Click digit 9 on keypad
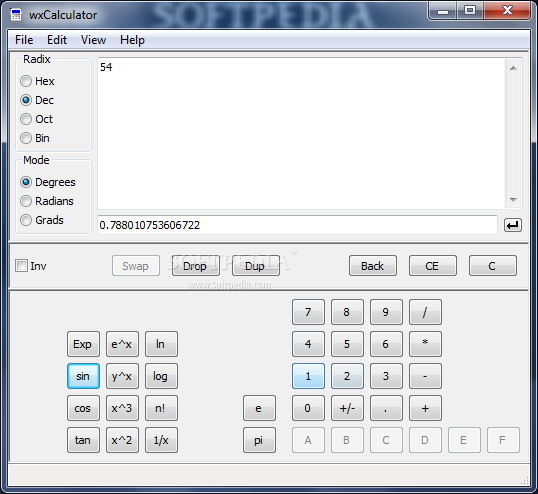Screen dimensions: 538x494 click(386, 312)
